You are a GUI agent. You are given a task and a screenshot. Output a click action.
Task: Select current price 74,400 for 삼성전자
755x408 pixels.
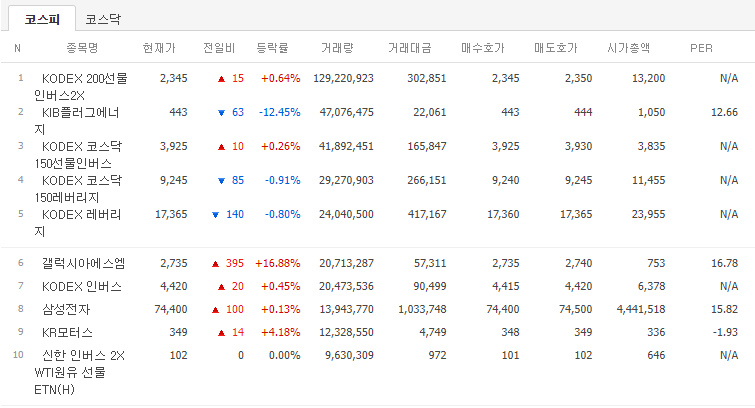171,309
